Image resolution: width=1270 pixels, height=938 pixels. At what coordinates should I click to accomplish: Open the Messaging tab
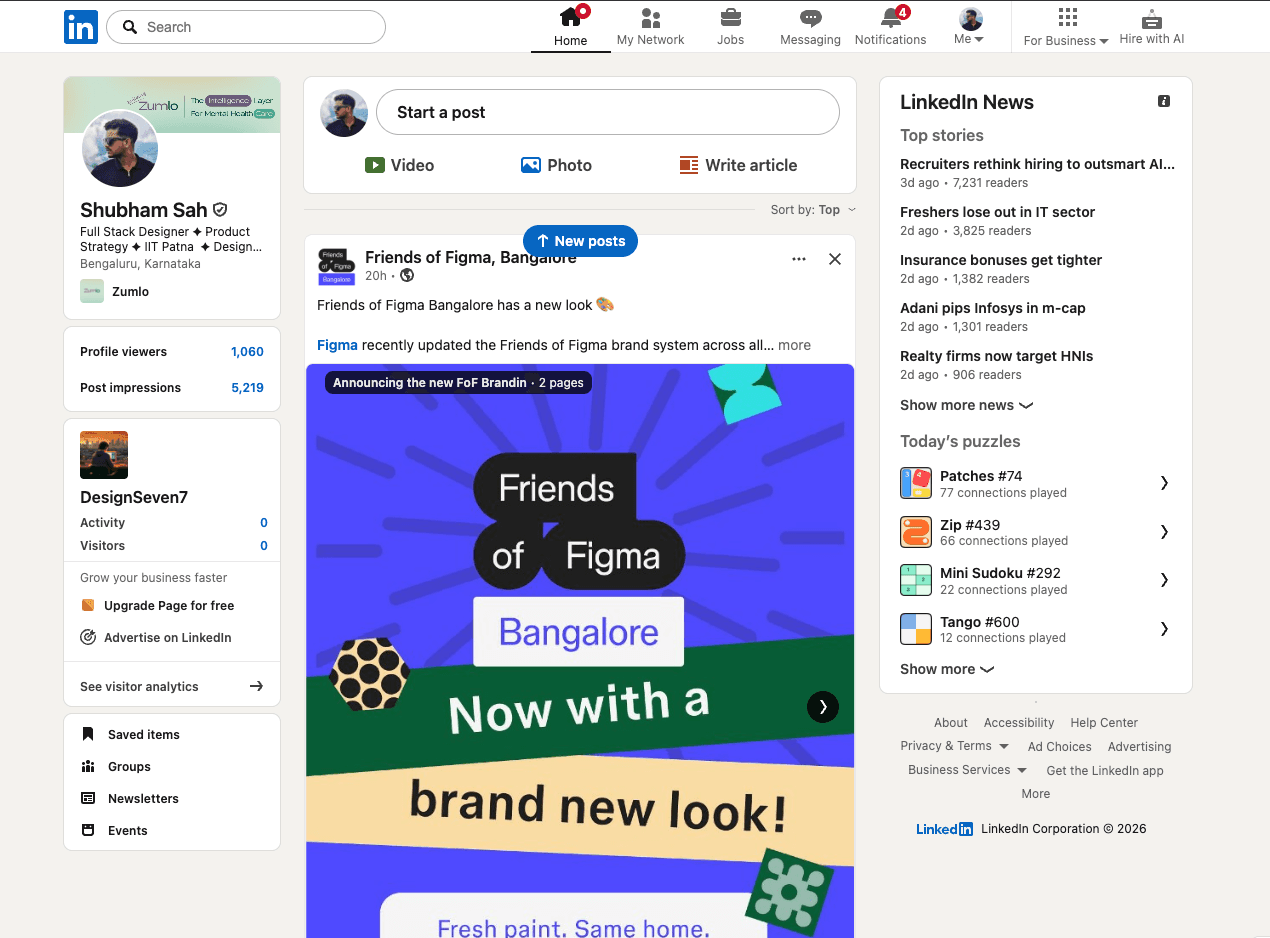coord(810,27)
